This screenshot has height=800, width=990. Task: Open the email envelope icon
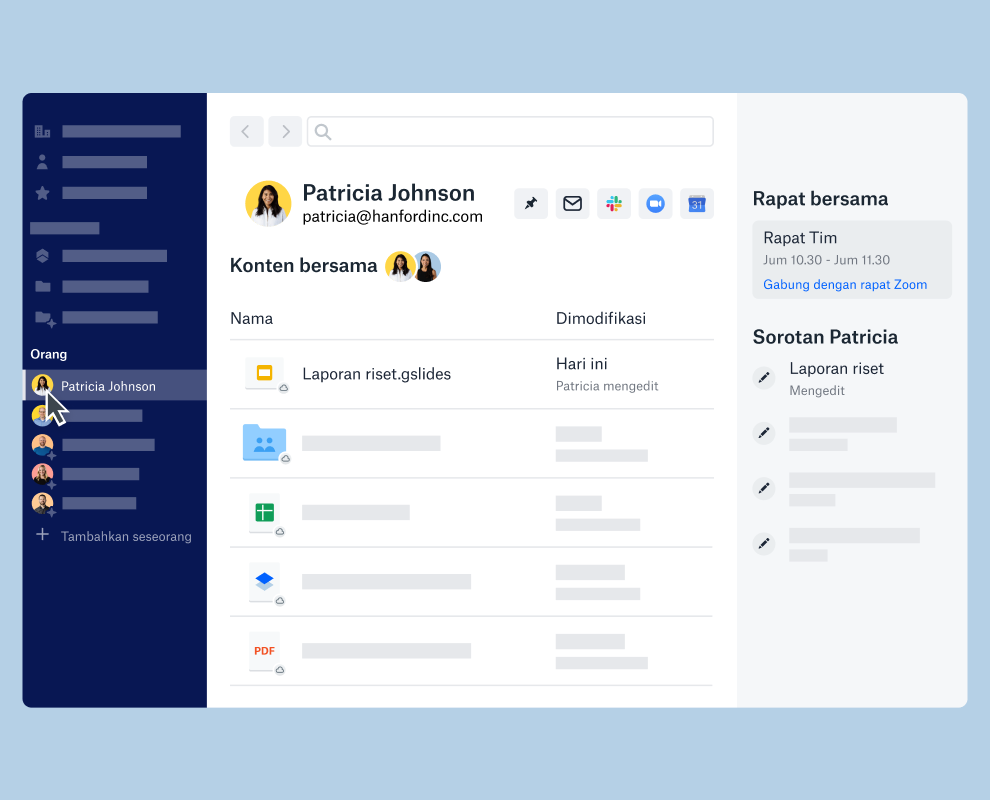(x=572, y=204)
